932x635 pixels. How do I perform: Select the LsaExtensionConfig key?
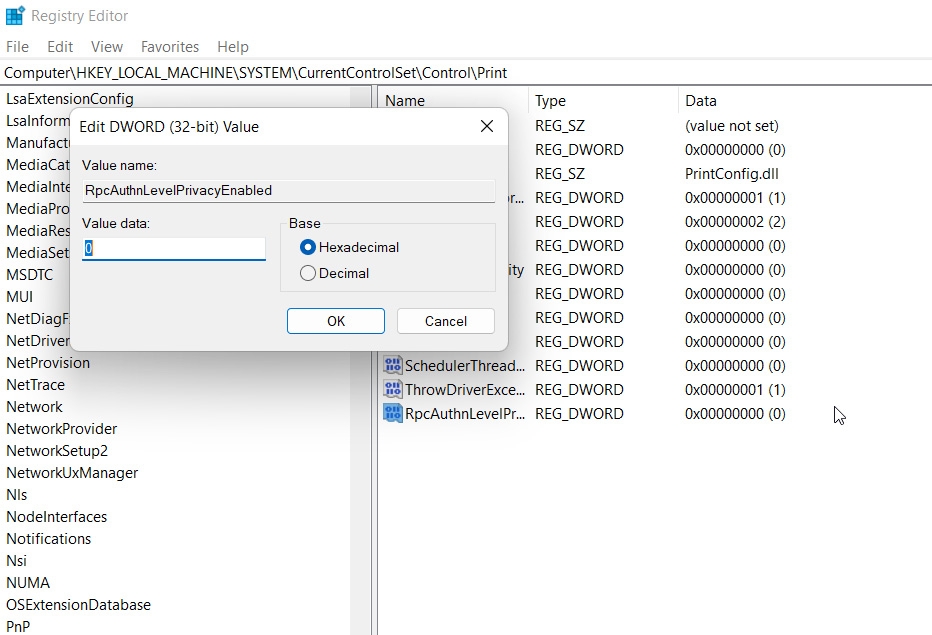point(70,99)
